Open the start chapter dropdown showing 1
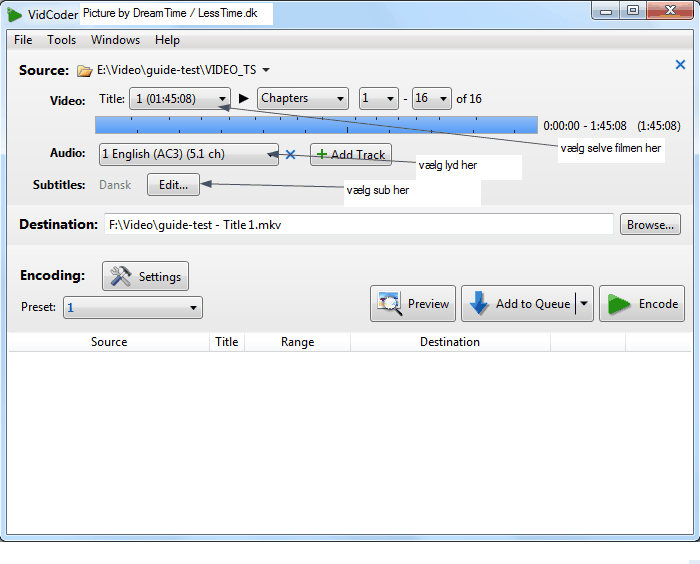 (x=379, y=98)
